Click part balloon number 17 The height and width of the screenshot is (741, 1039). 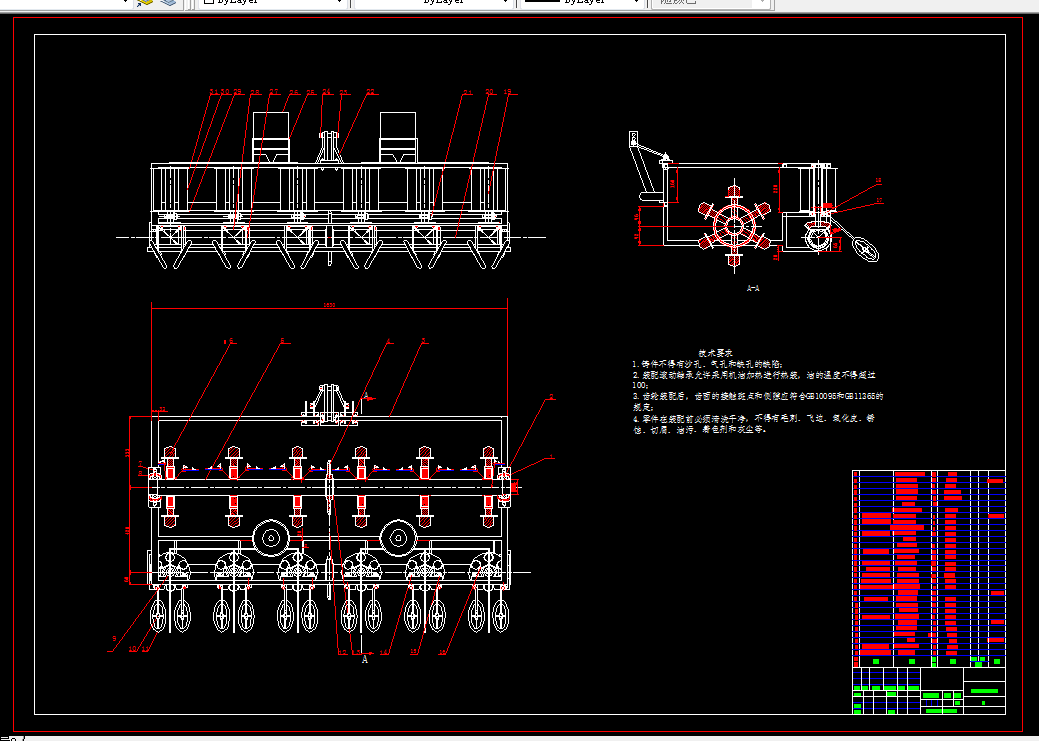(x=879, y=200)
